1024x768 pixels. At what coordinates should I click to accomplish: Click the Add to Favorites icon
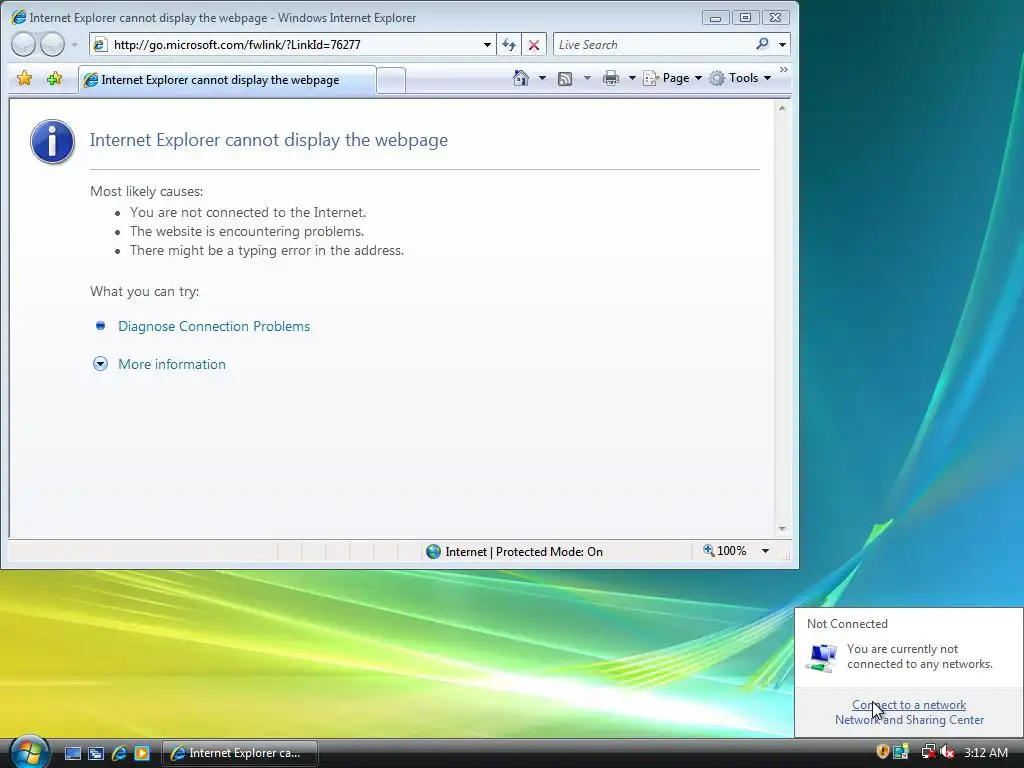coord(54,79)
